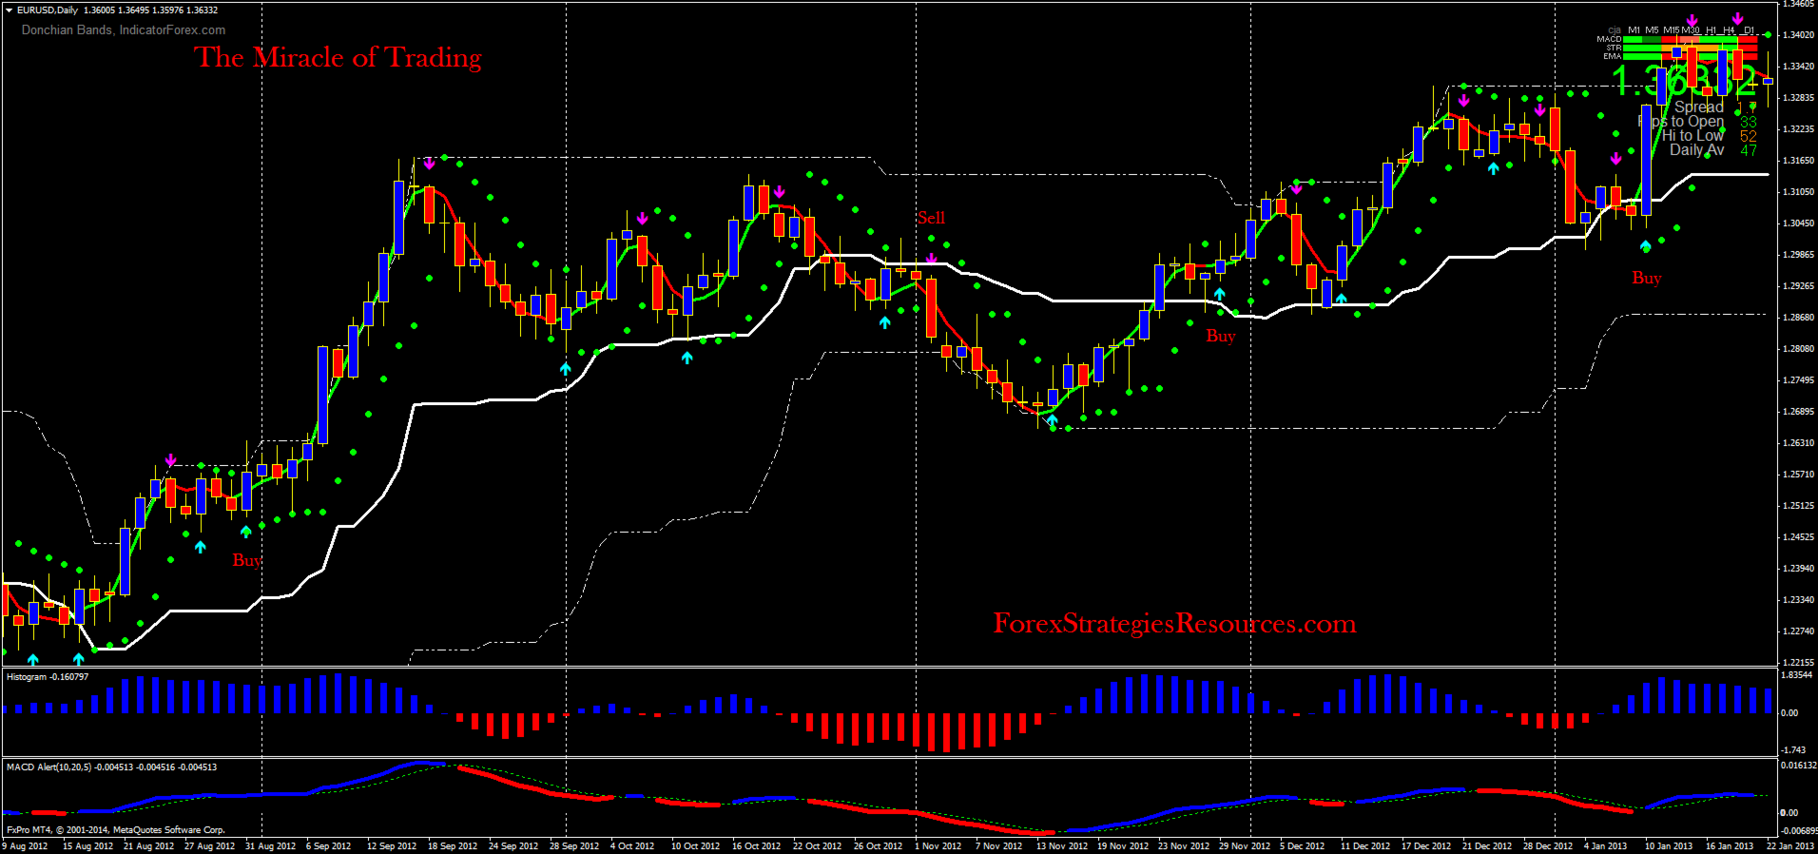This screenshot has width=1818, height=854.
Task: Click the 1.28080 price axis label
Action: [1799, 349]
